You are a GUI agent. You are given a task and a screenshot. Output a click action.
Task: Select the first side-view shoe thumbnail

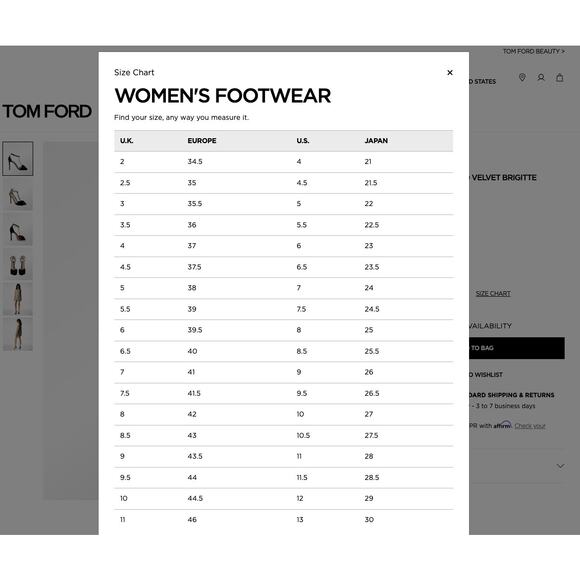point(18,158)
